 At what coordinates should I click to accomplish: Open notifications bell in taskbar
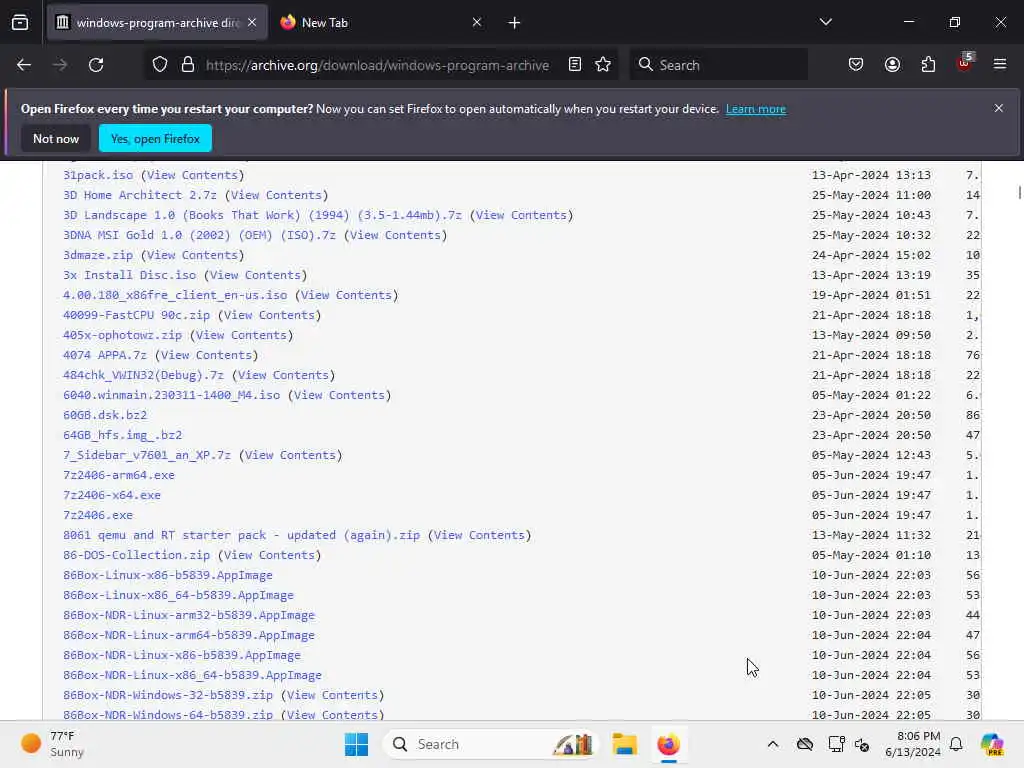[956, 744]
